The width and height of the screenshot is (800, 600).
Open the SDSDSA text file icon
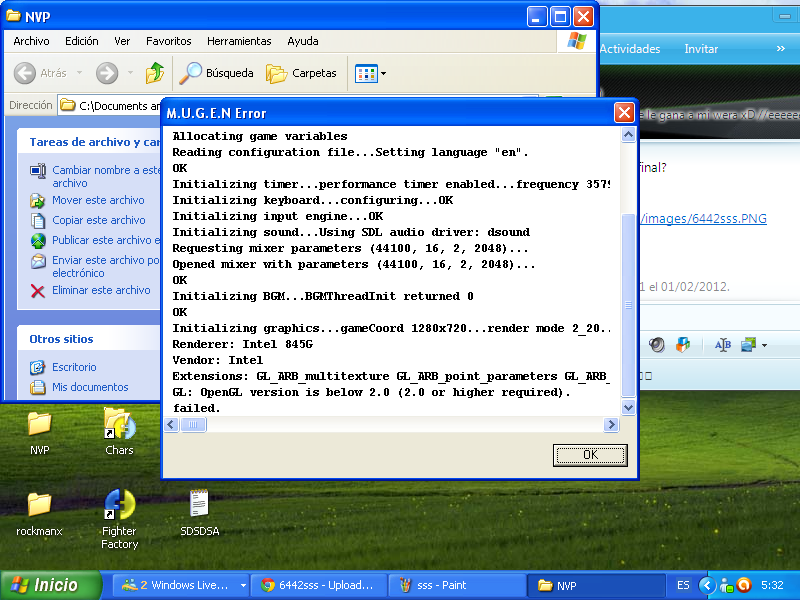click(198, 504)
